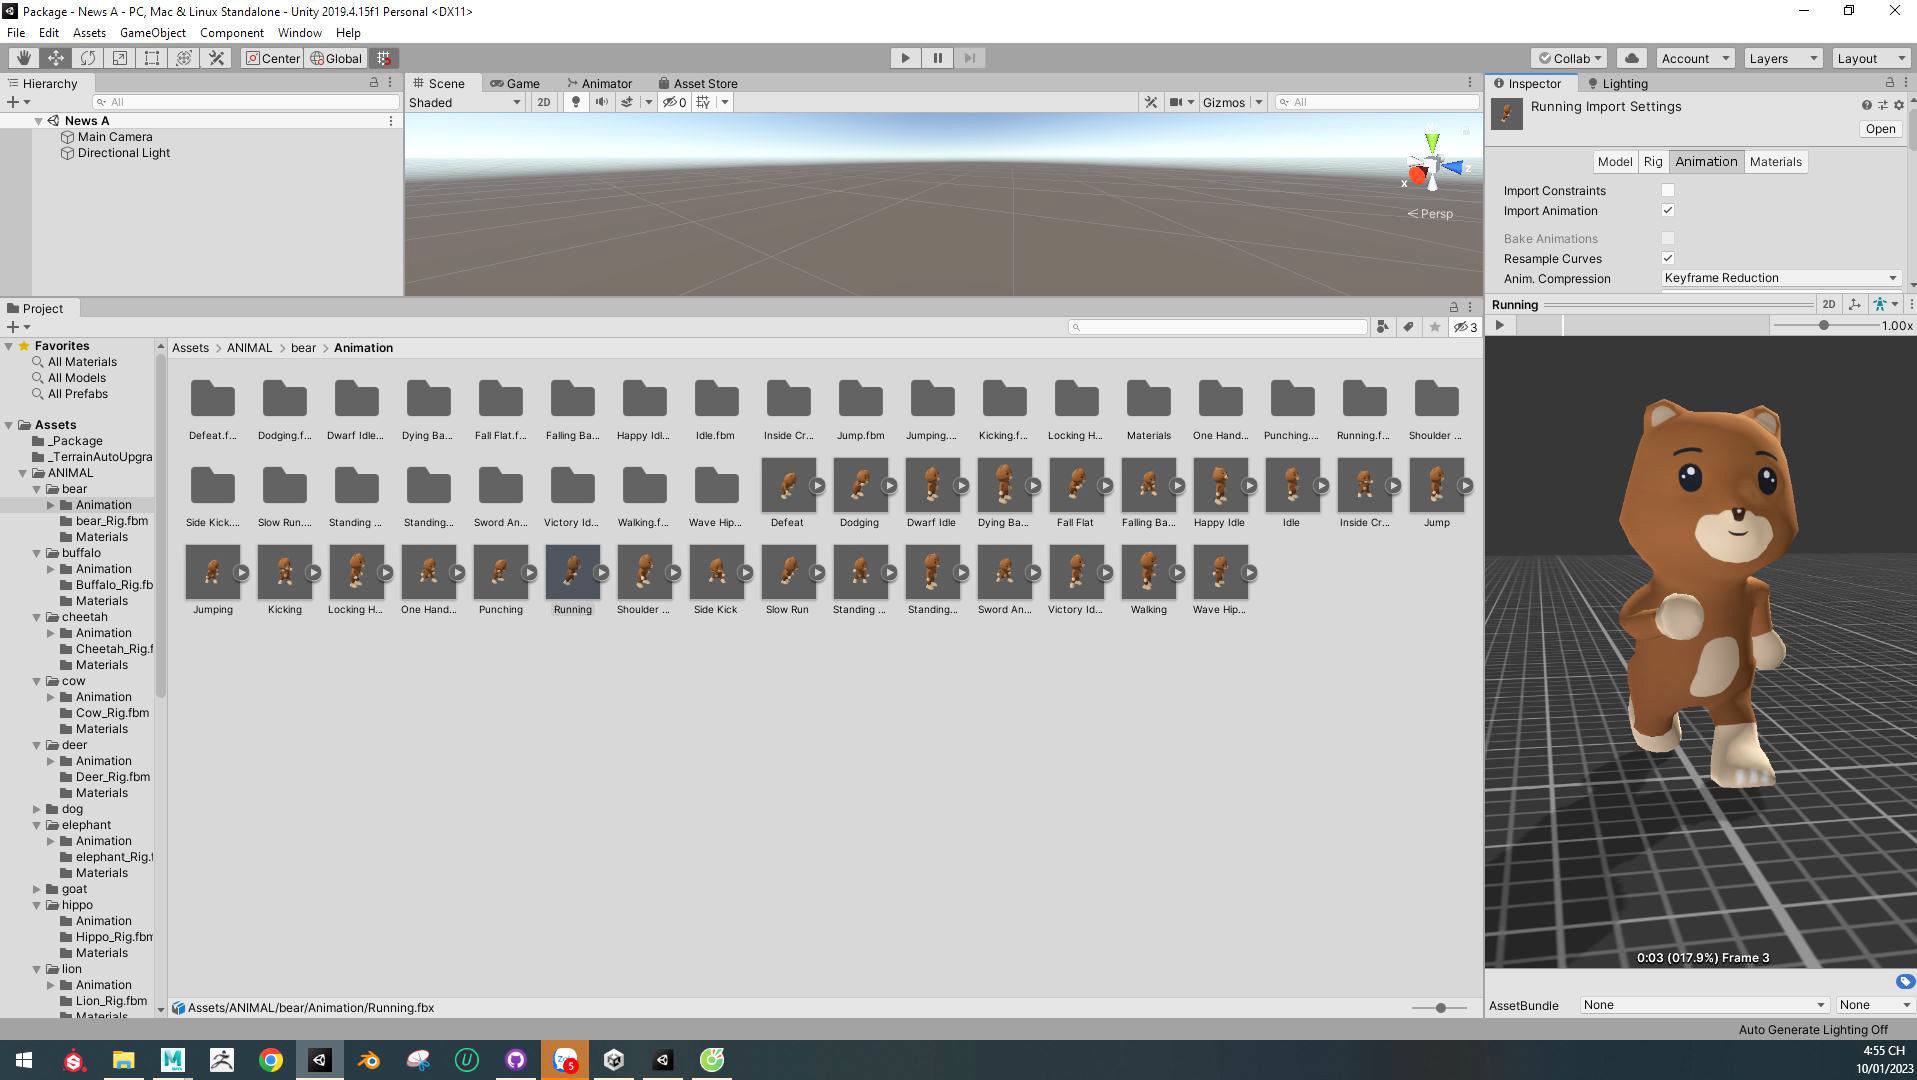Select the Scale tool
The width and height of the screenshot is (1917, 1080).
tap(119, 58)
